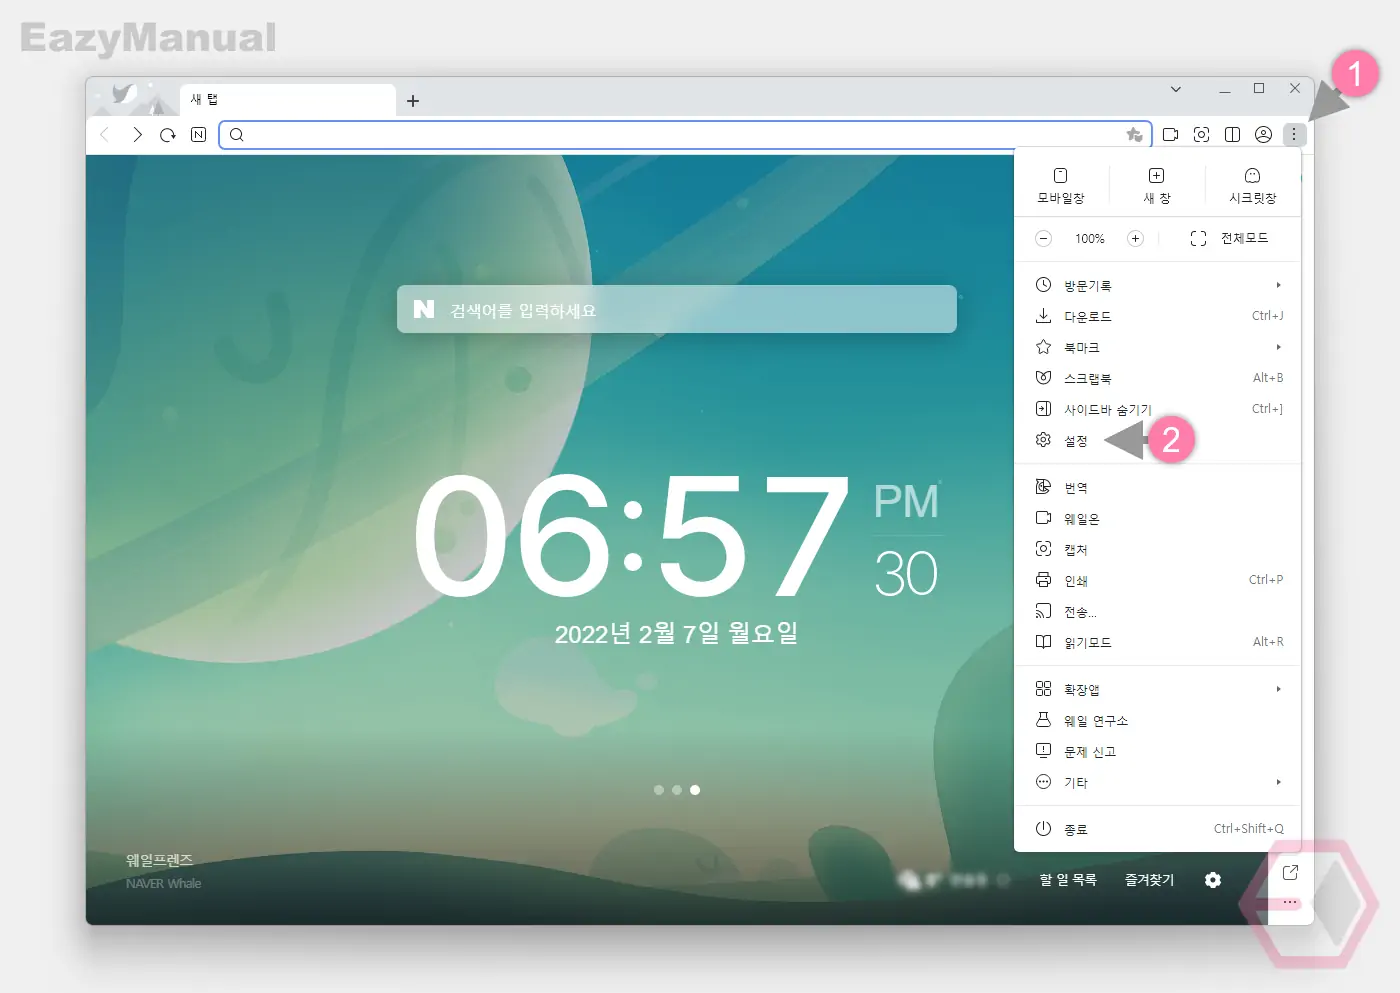
Task: Open 다운로드 from the menu
Action: (1158, 317)
